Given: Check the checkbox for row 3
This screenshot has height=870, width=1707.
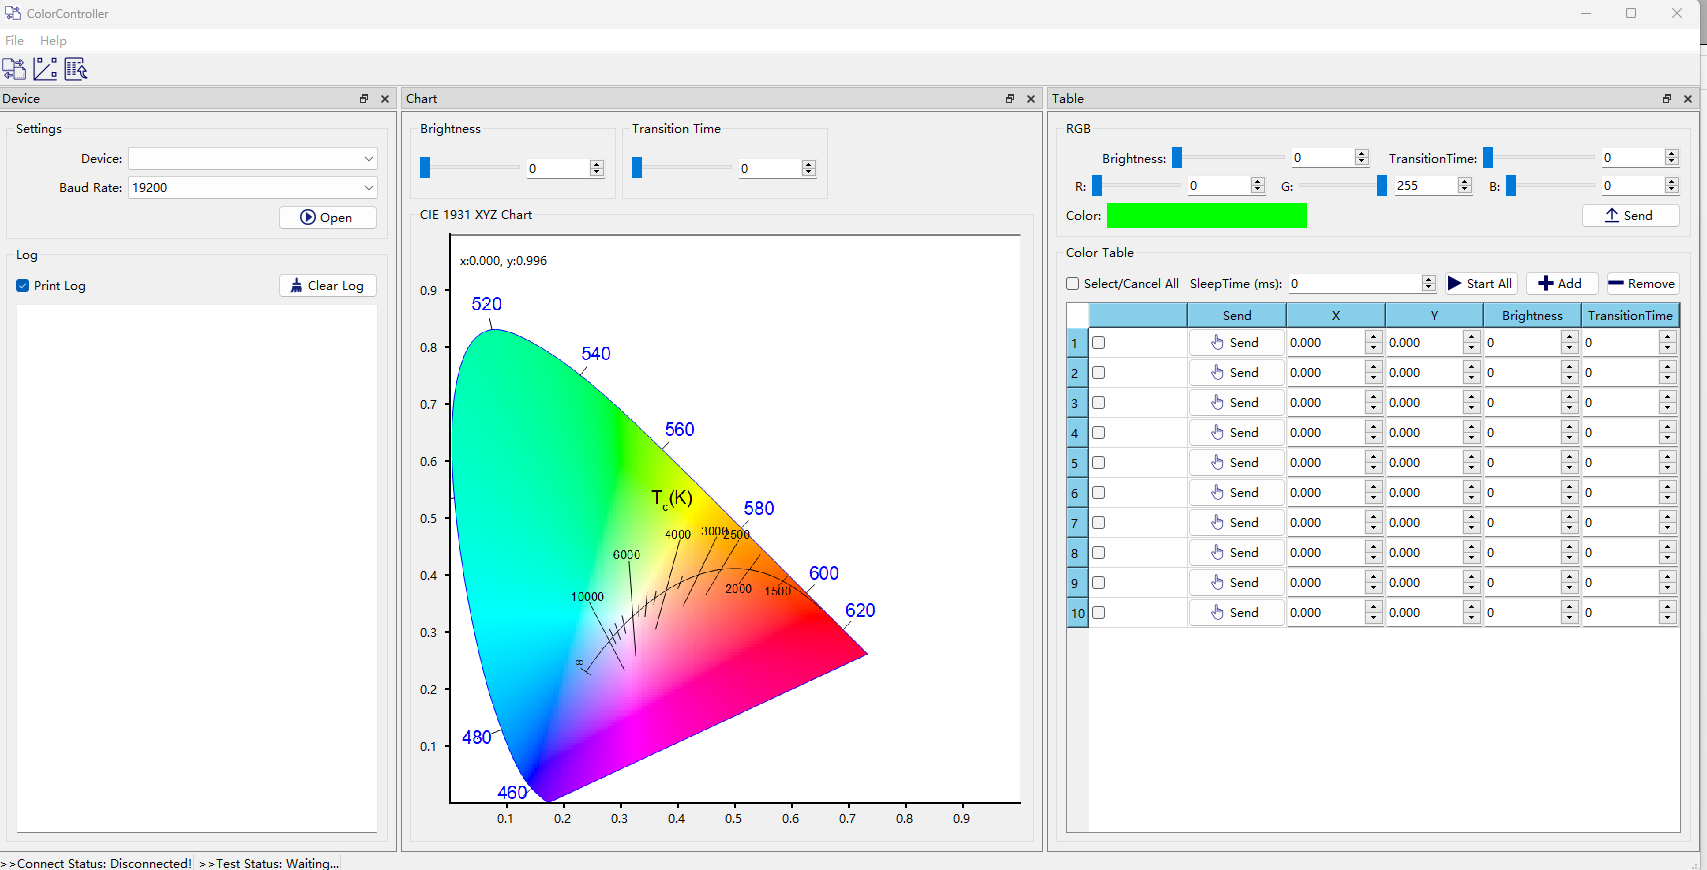Looking at the screenshot, I should (x=1099, y=403).
